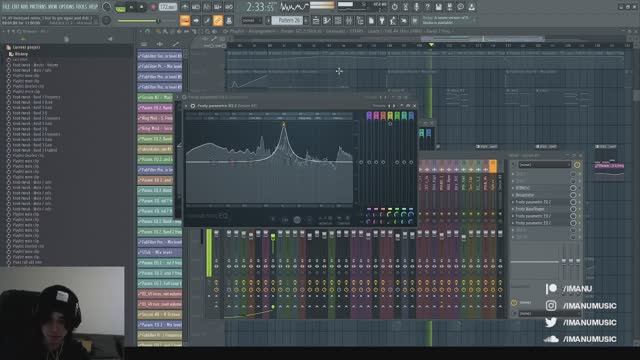Screen dimensions: 640x360
Task: Click the EQ peak node handle
Action: (284, 124)
